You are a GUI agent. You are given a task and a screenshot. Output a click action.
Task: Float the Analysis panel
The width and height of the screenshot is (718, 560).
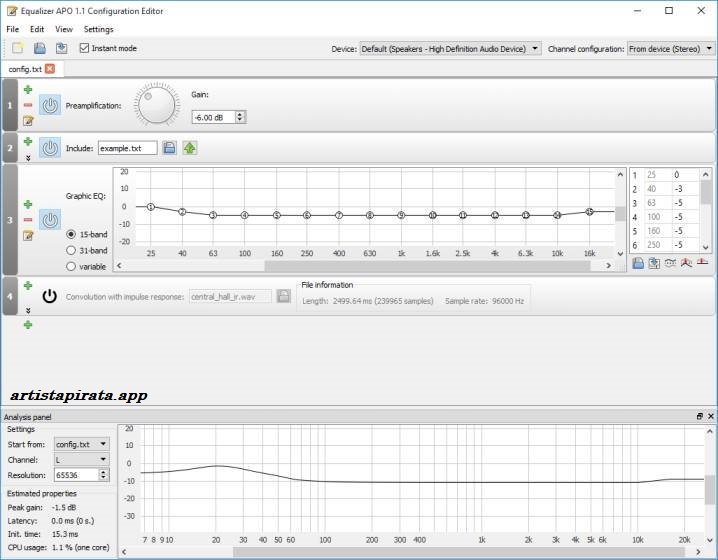(700, 416)
